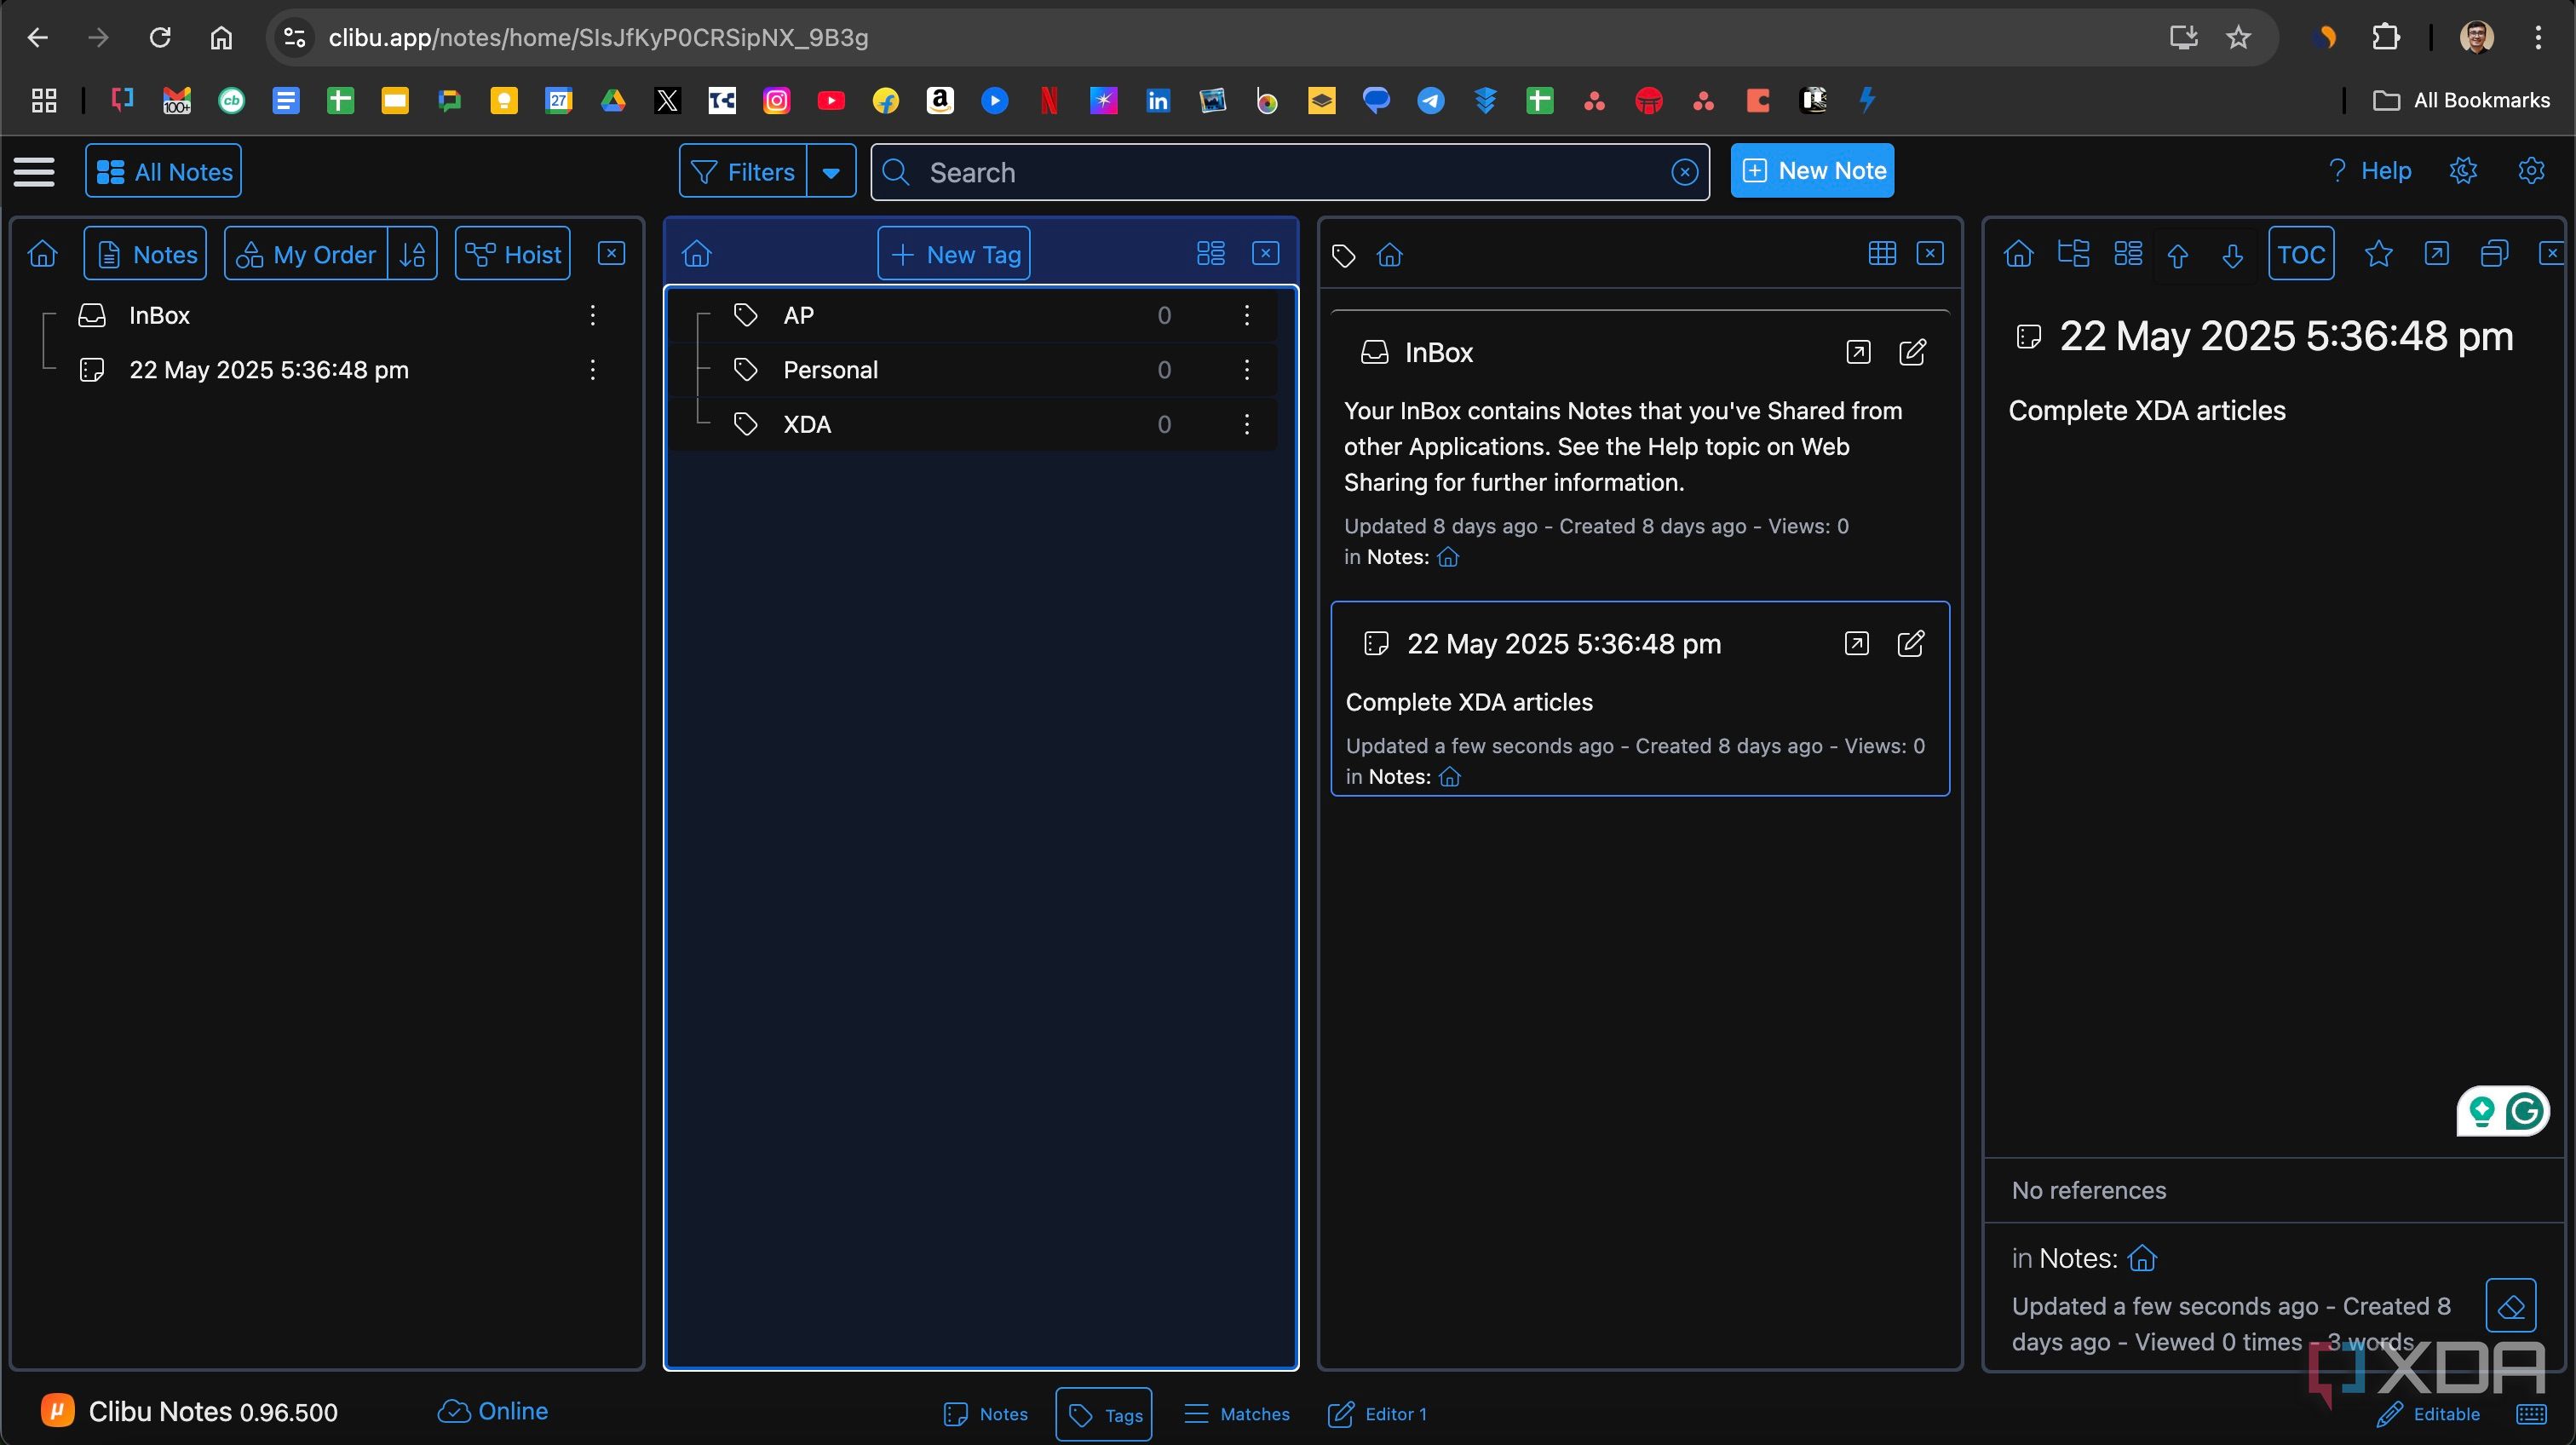Open the Filters button
Viewport: 2576px width, 1445px height.
(x=743, y=172)
